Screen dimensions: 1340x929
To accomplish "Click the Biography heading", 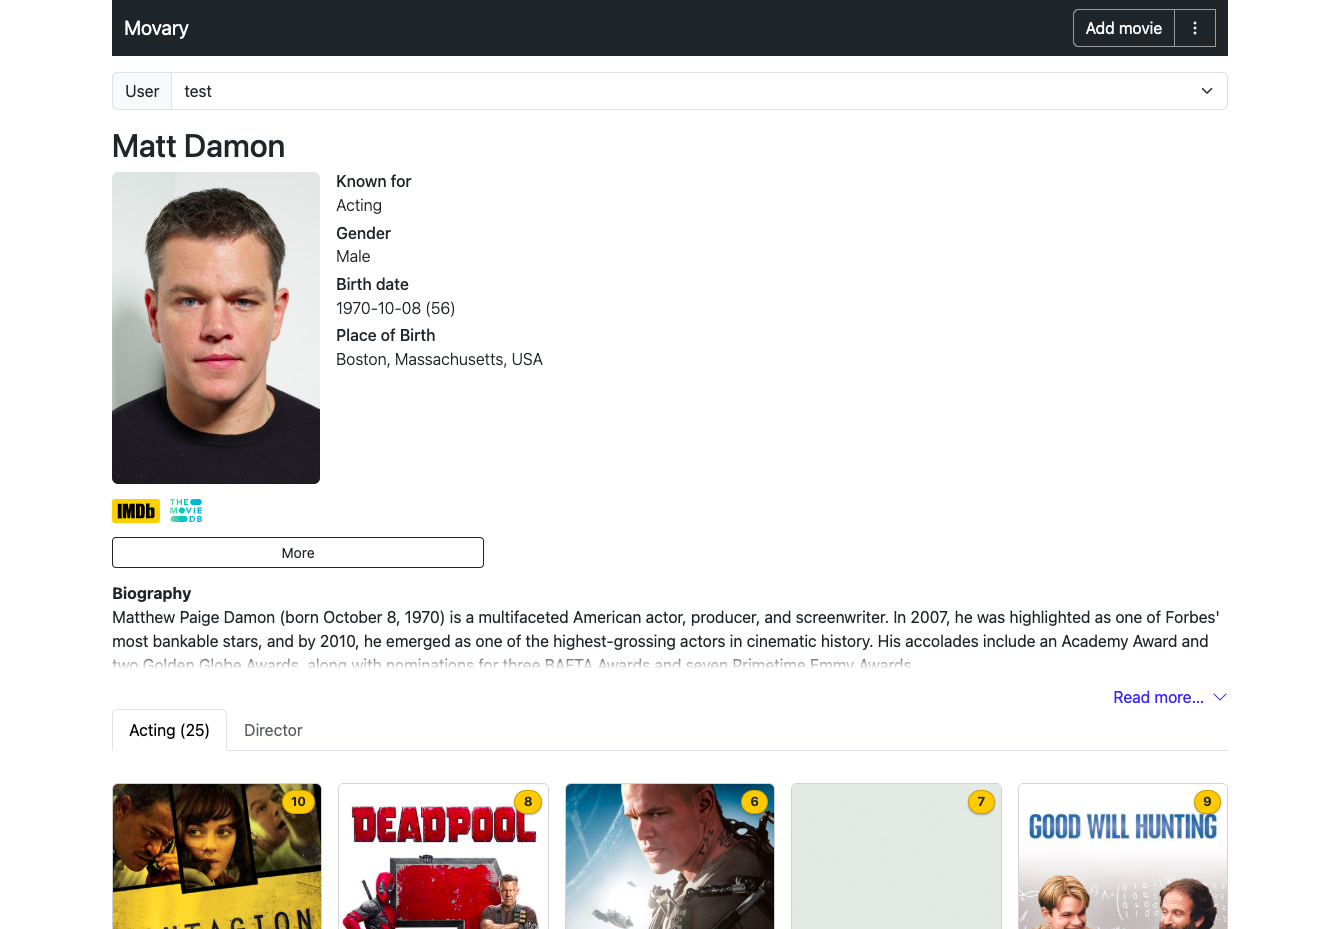I will pos(151,593).
